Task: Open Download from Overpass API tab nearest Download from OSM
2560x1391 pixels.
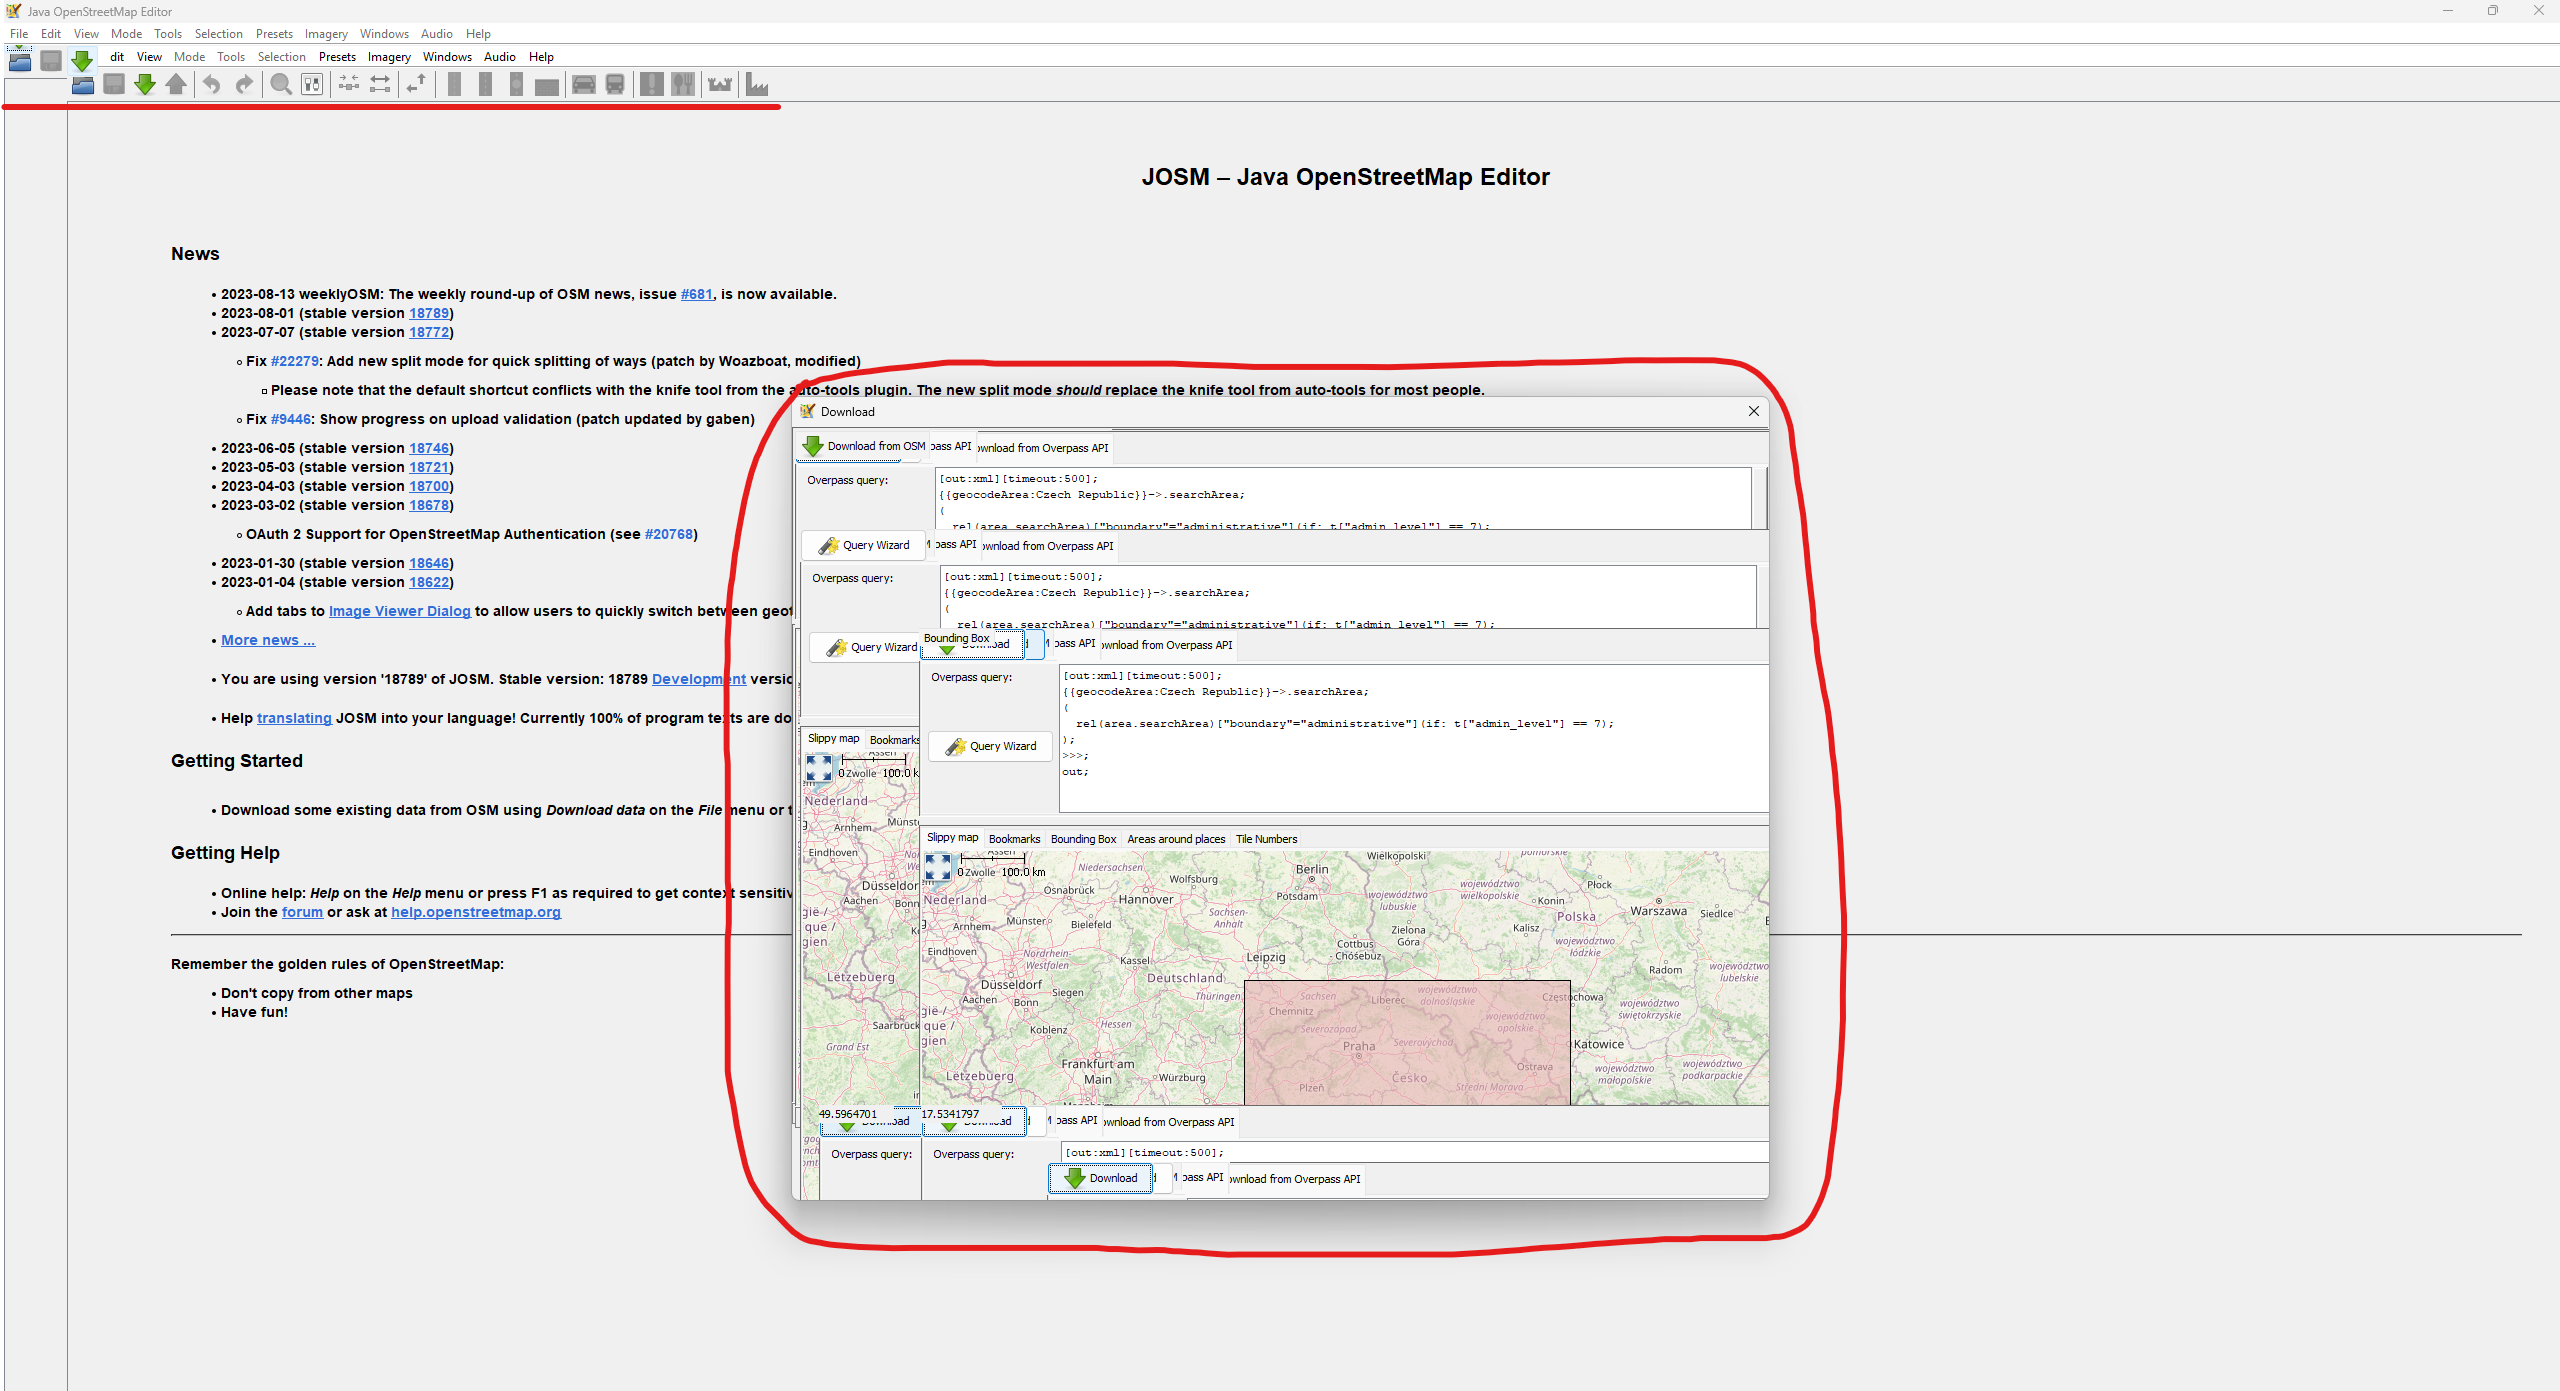Action: pos(1043,448)
